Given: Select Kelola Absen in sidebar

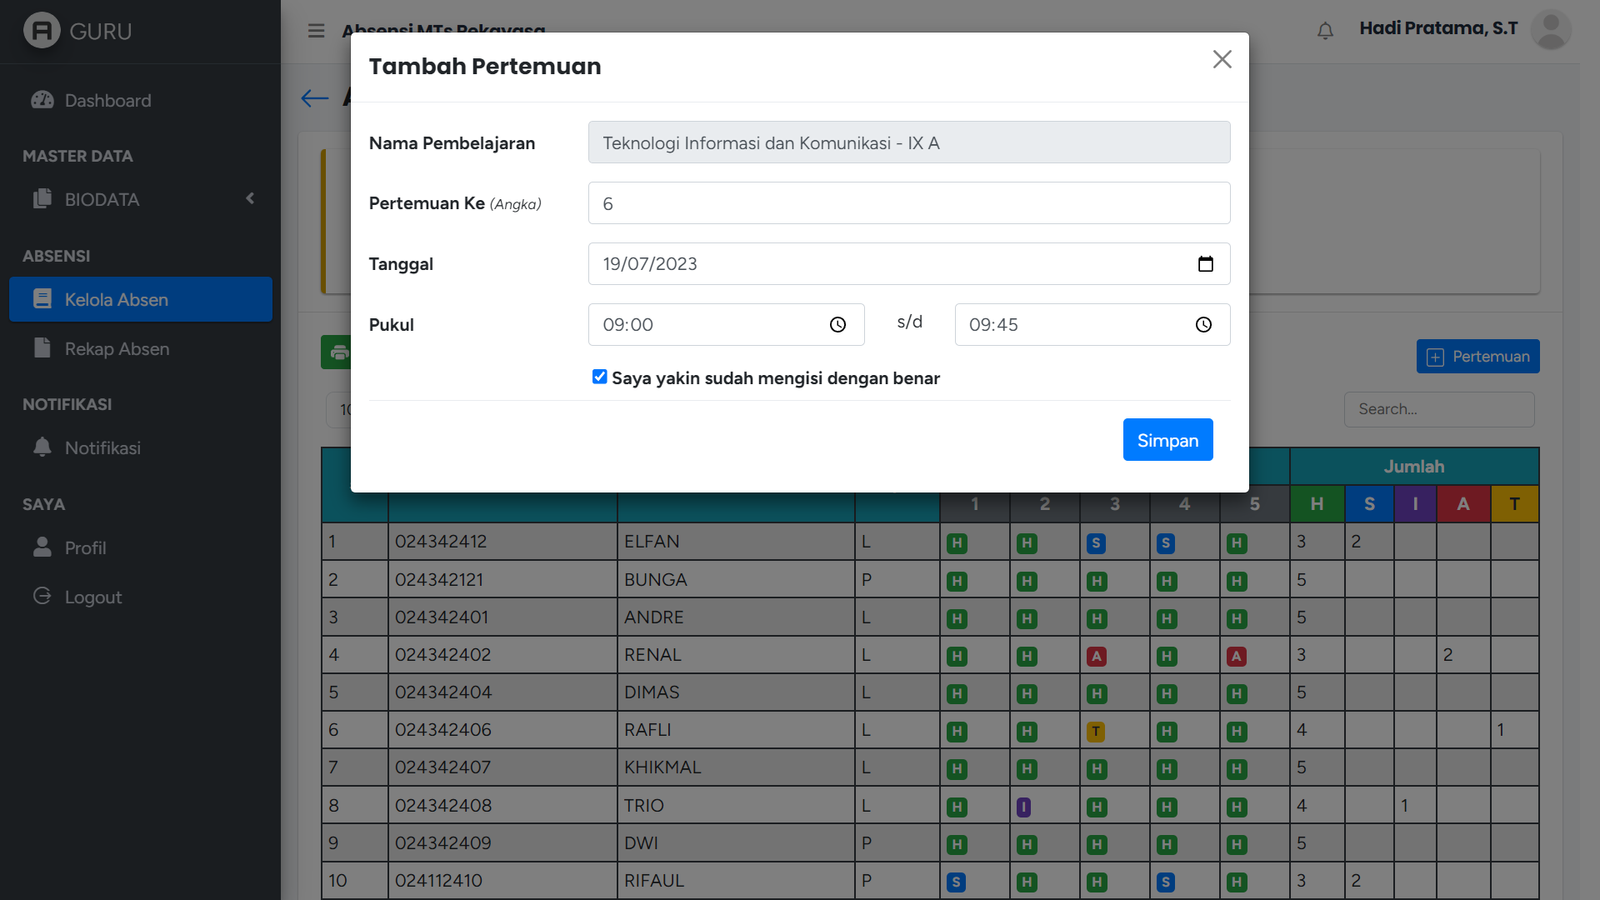Looking at the screenshot, I should (140, 300).
